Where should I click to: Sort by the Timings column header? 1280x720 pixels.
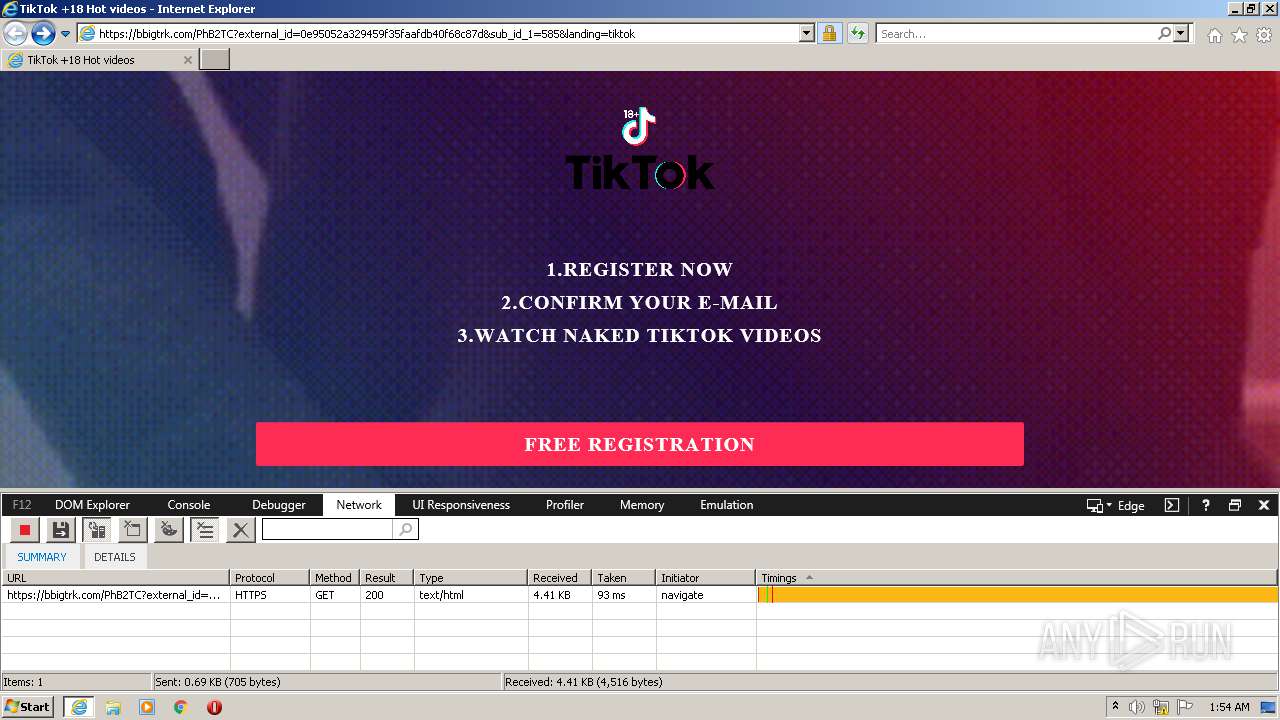pos(1017,578)
